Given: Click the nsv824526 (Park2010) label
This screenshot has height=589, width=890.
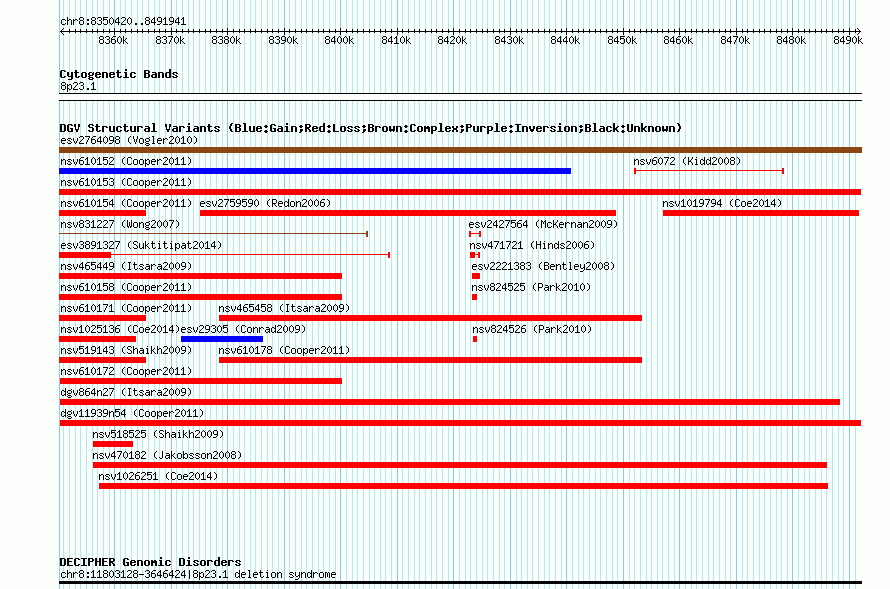Looking at the screenshot, I should 532,329.
